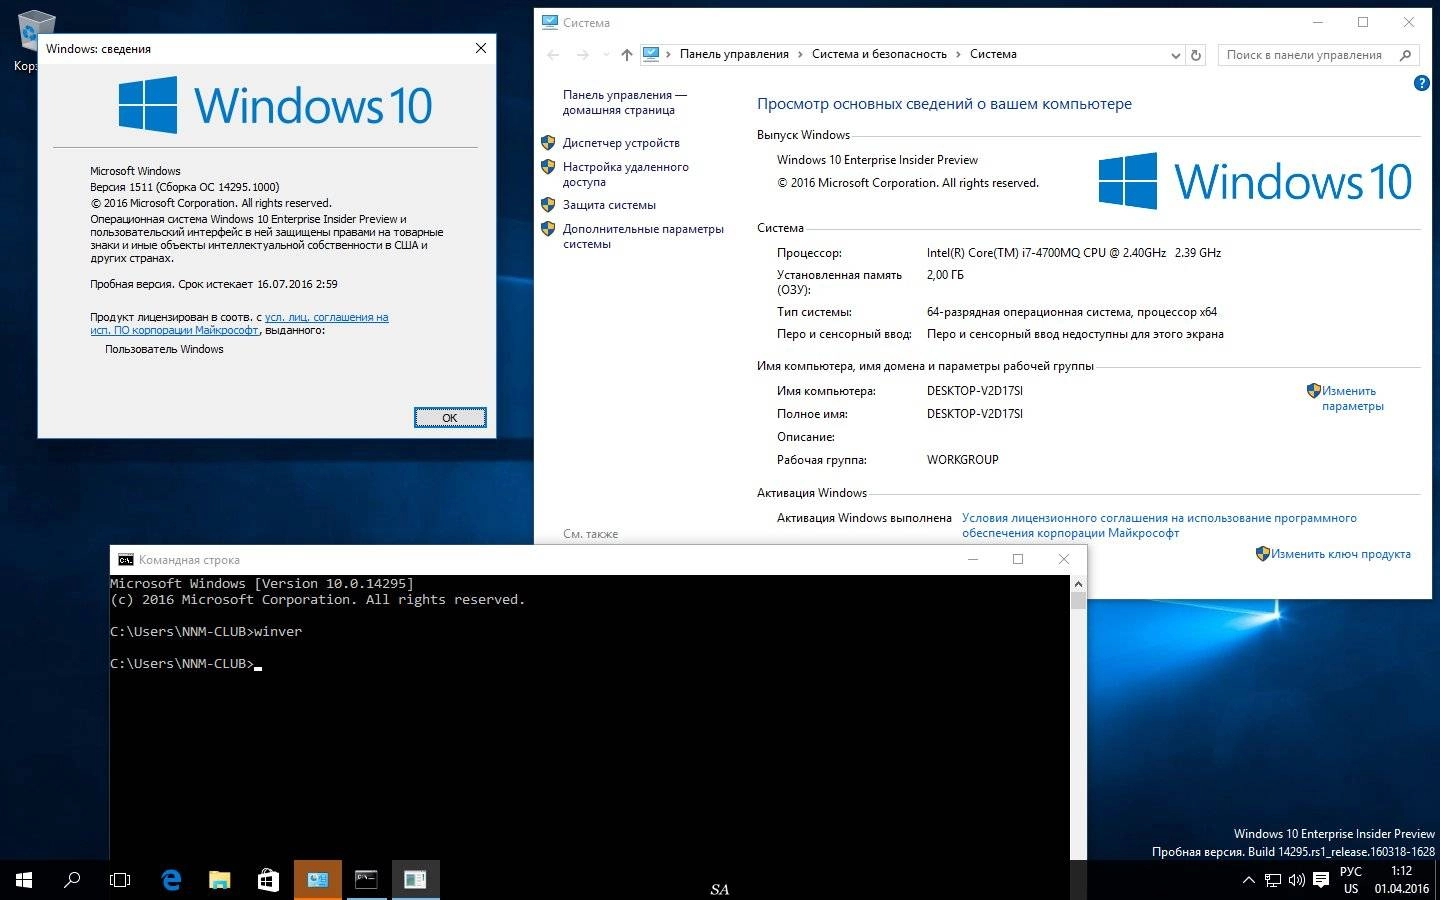Maximize the Система window
1440x900 pixels.
point(1362,22)
